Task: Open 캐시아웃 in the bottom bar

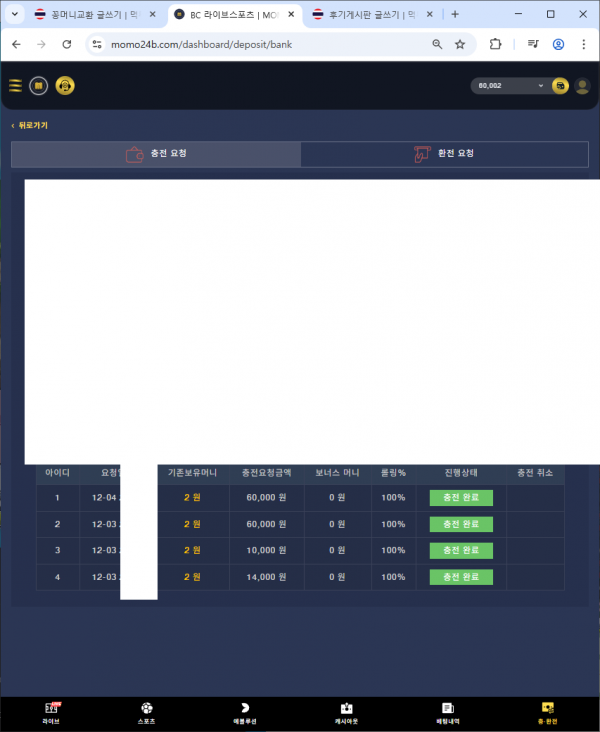Action: (346, 713)
